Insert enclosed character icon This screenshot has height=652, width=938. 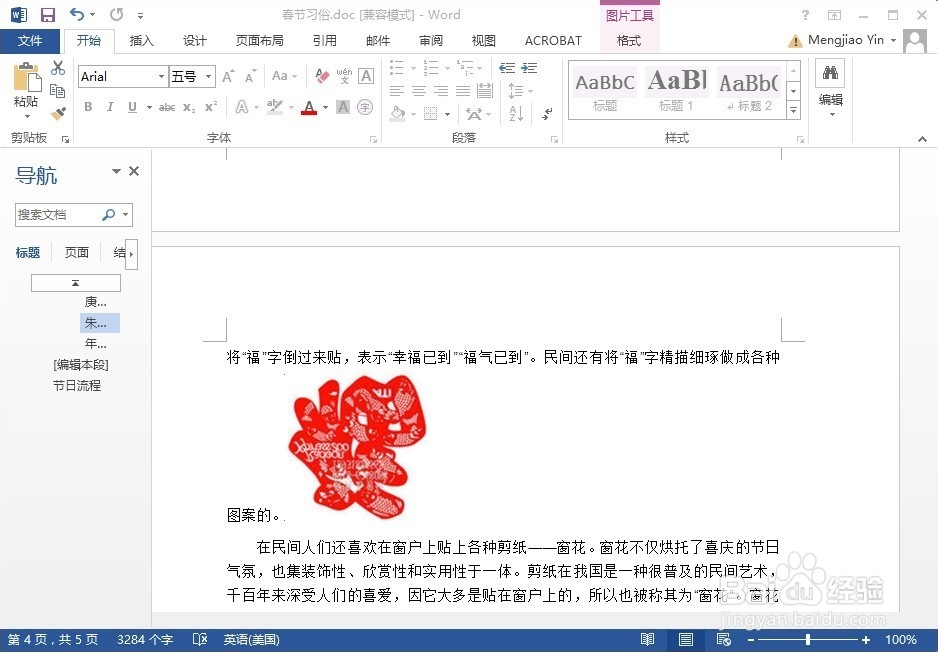click(365, 107)
